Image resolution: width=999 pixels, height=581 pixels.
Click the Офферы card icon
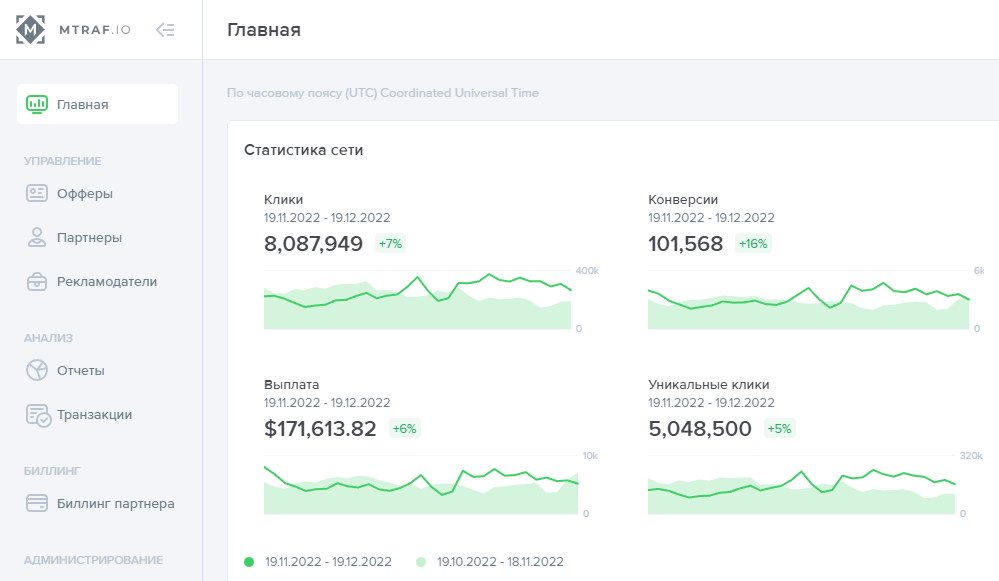point(37,194)
